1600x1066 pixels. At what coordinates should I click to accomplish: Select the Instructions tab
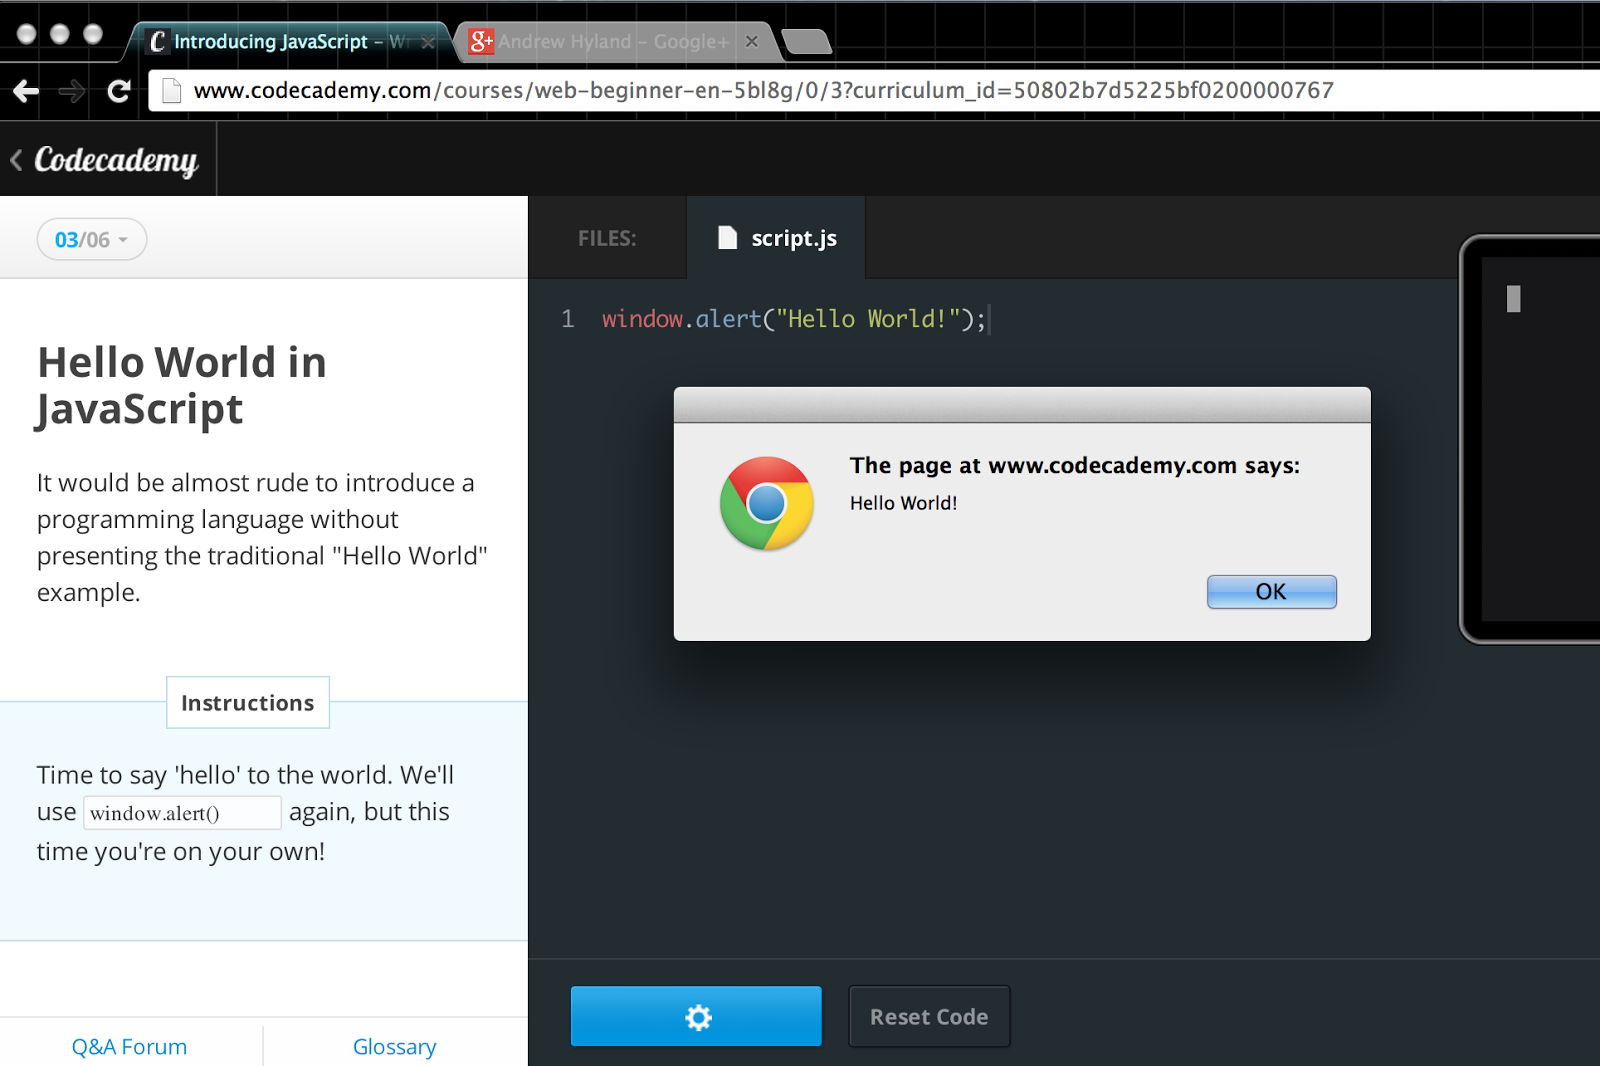point(248,703)
